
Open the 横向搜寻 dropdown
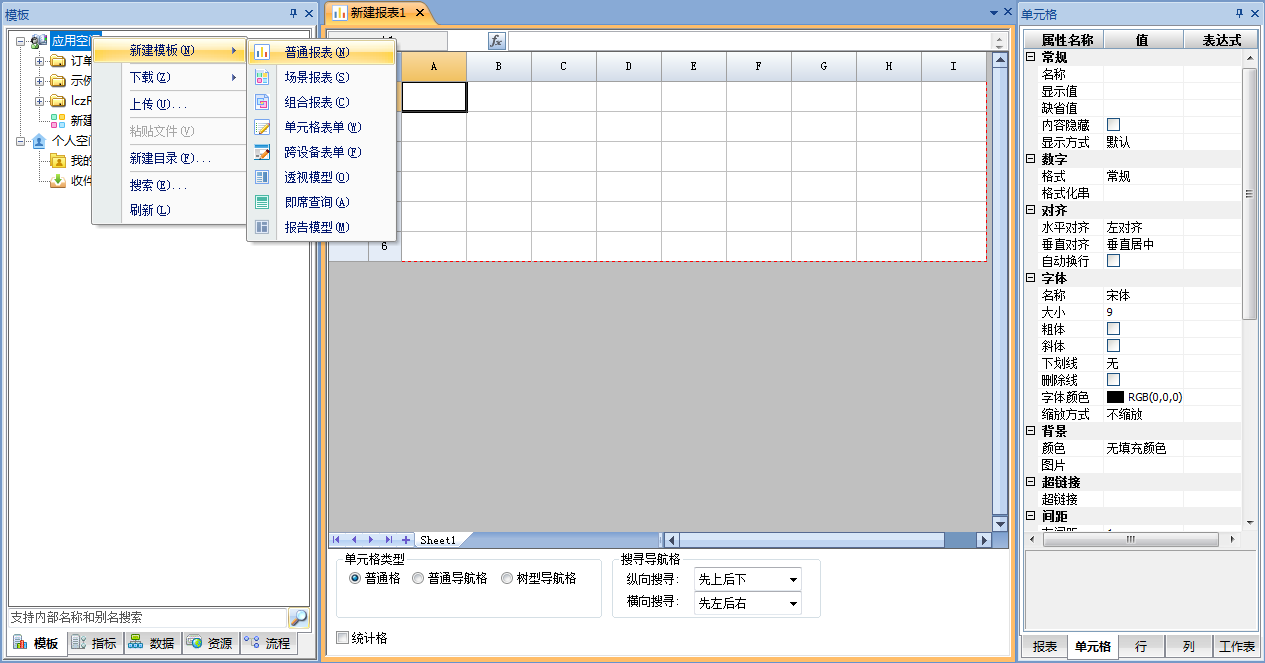point(747,603)
